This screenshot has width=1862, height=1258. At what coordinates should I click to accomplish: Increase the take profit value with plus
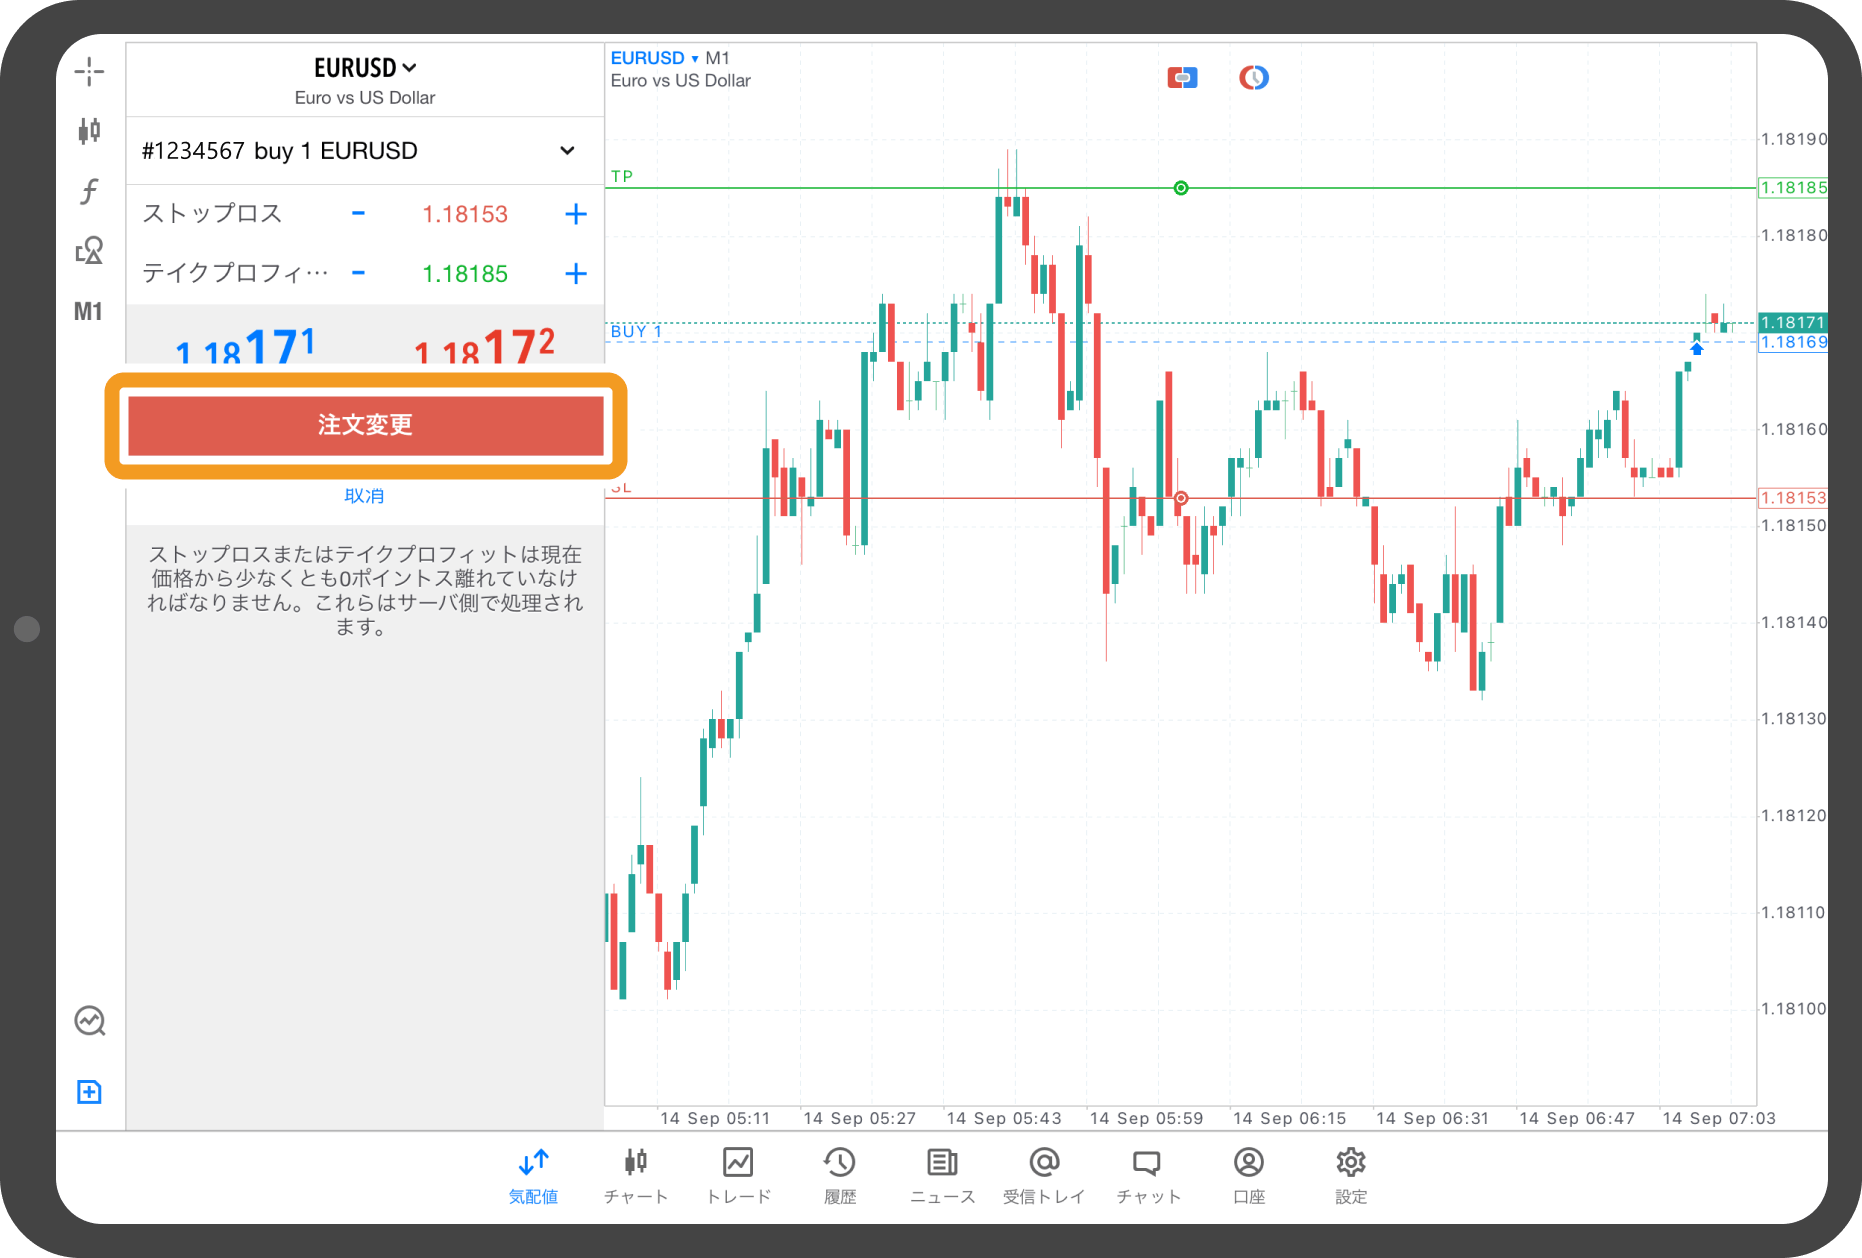click(x=576, y=273)
